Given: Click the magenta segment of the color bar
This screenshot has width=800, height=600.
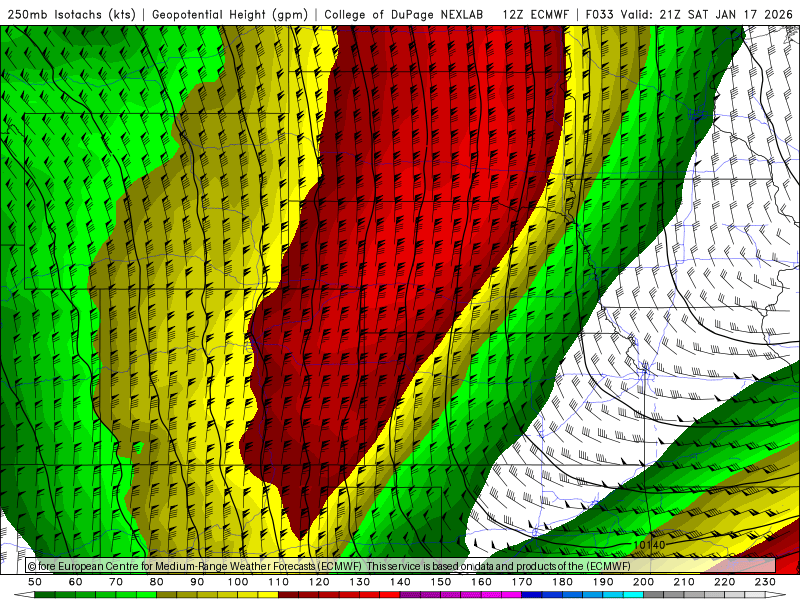Looking at the screenshot, I should coord(511,595).
